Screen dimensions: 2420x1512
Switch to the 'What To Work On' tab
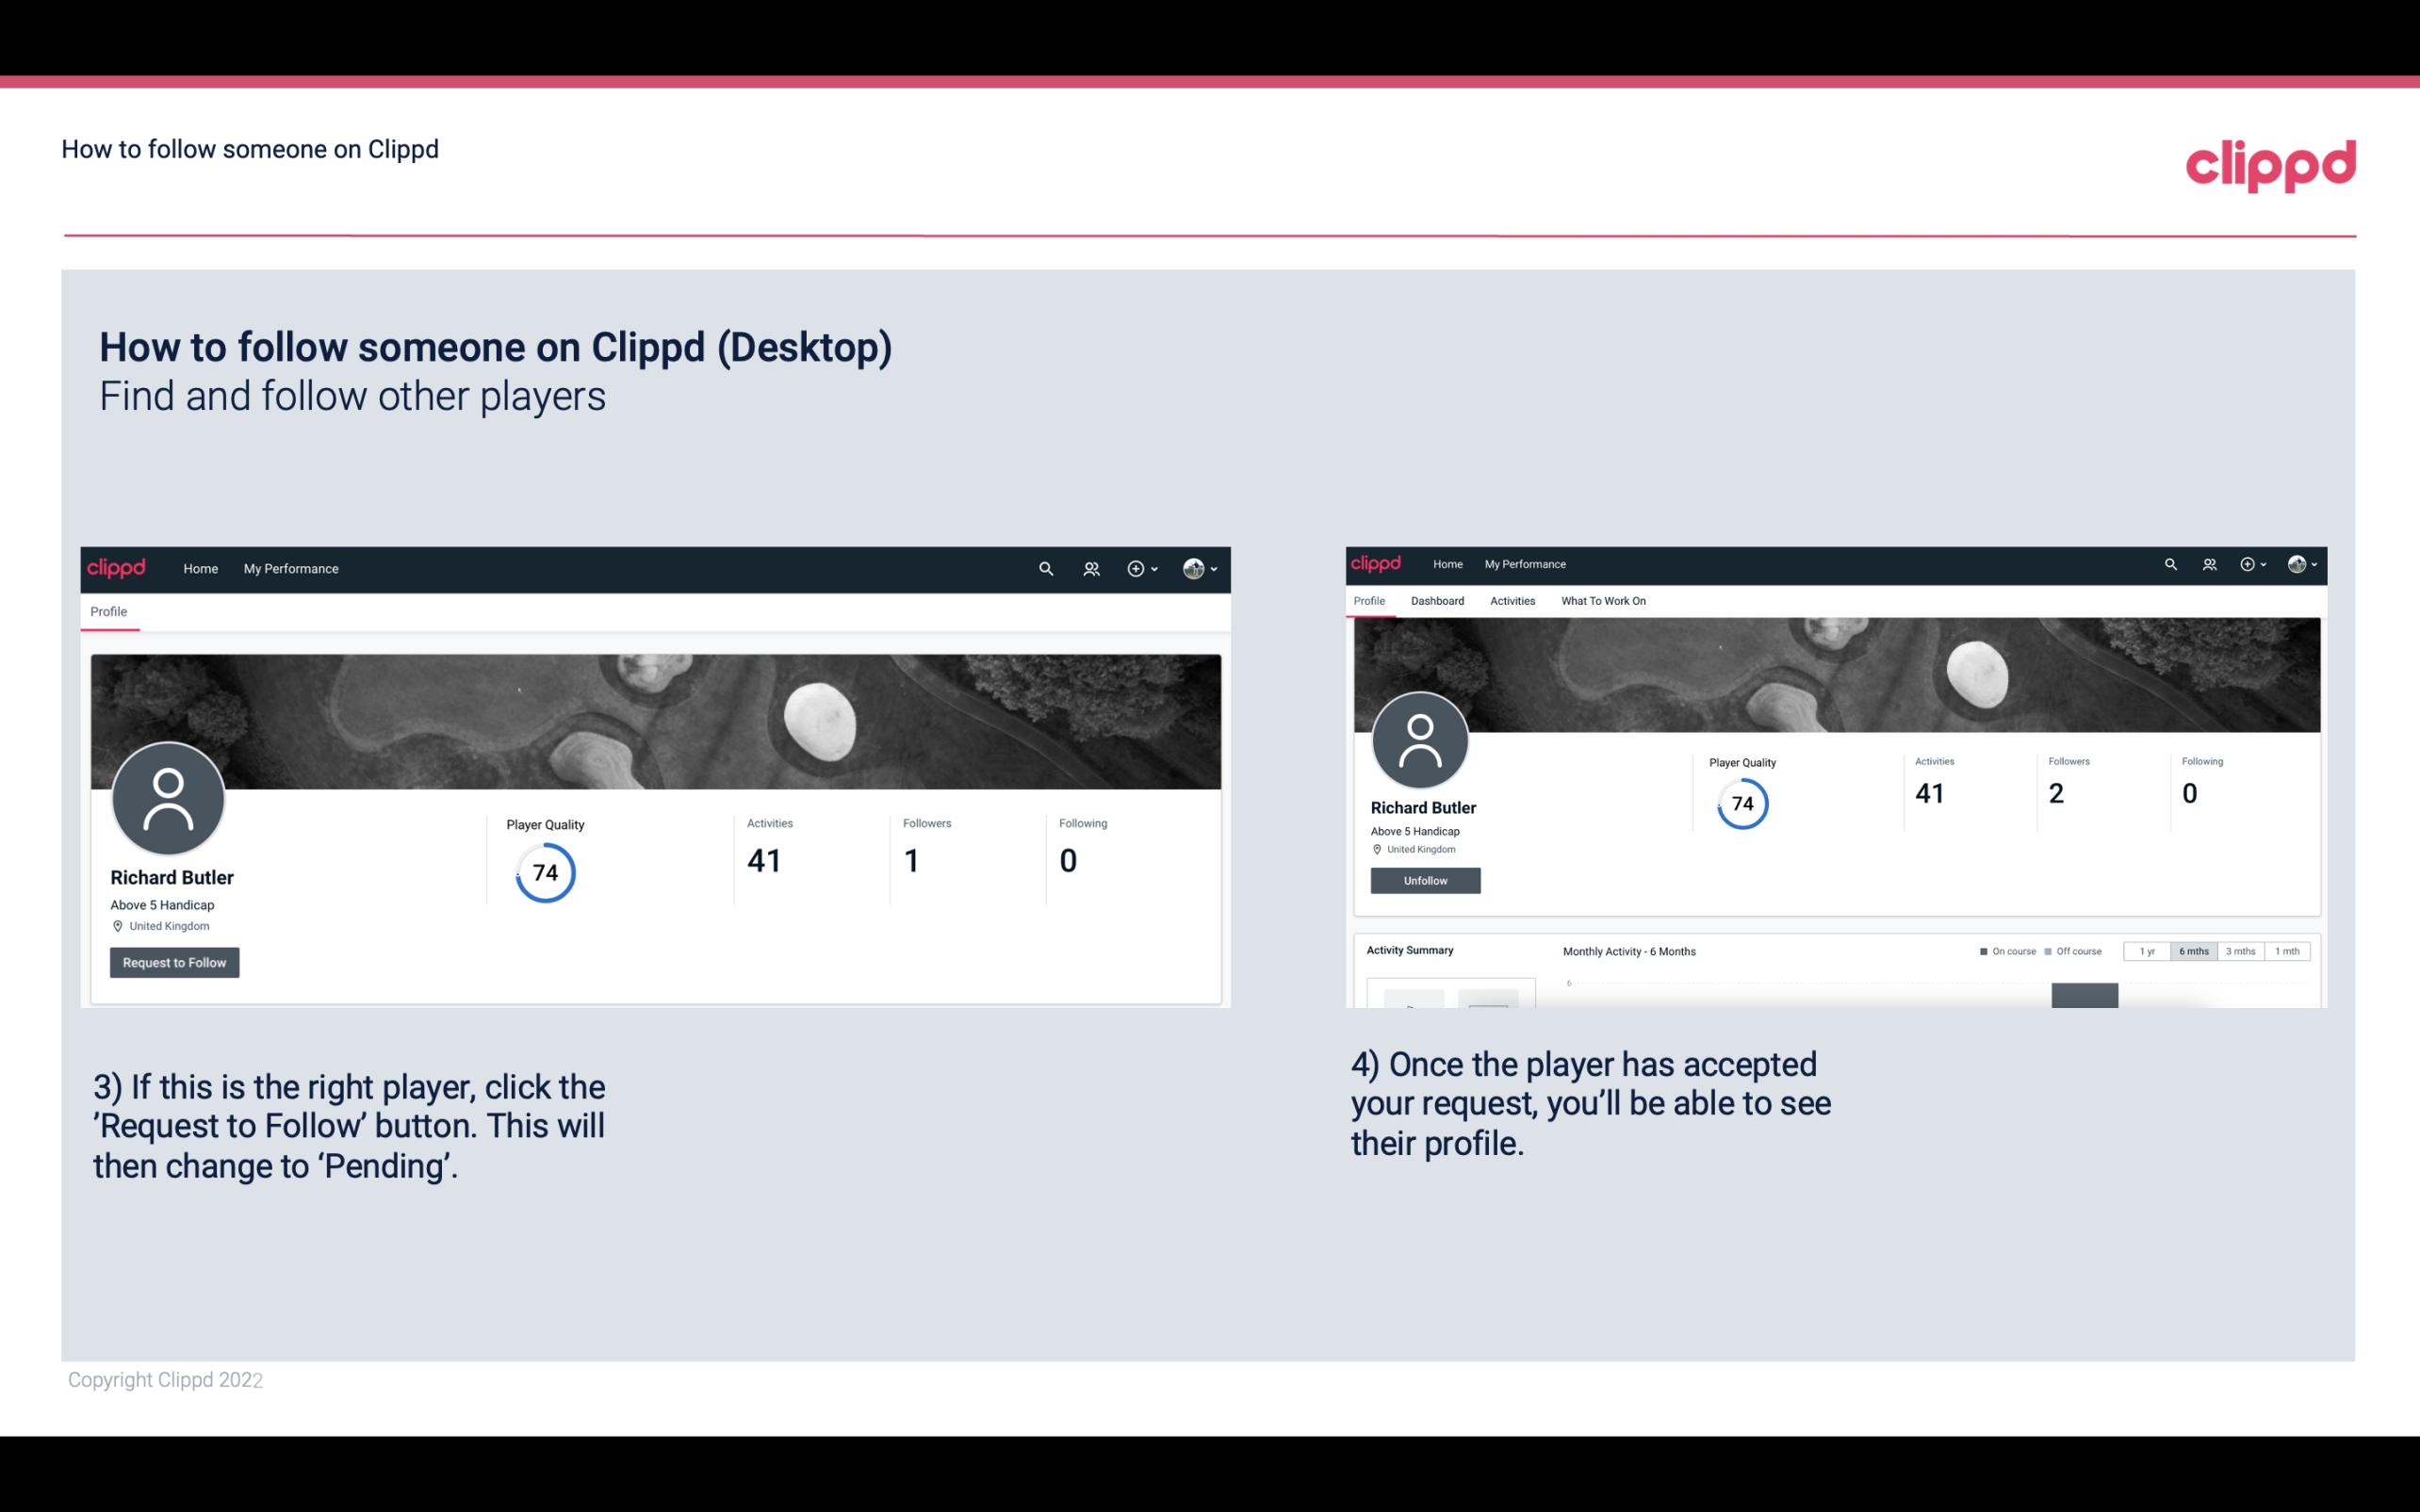pyautogui.click(x=1603, y=601)
